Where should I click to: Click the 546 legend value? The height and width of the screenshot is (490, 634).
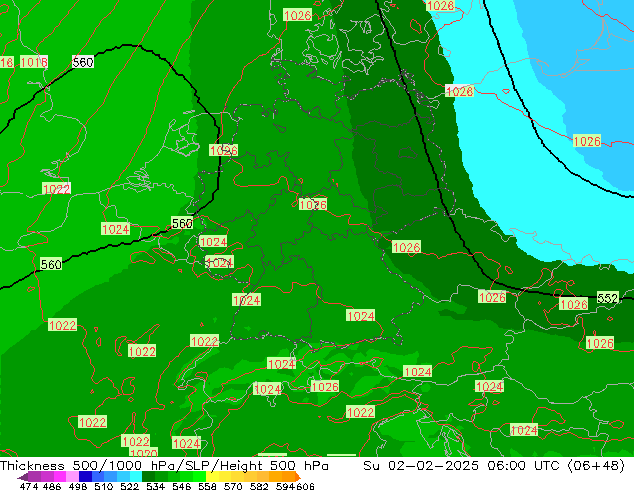point(181,486)
